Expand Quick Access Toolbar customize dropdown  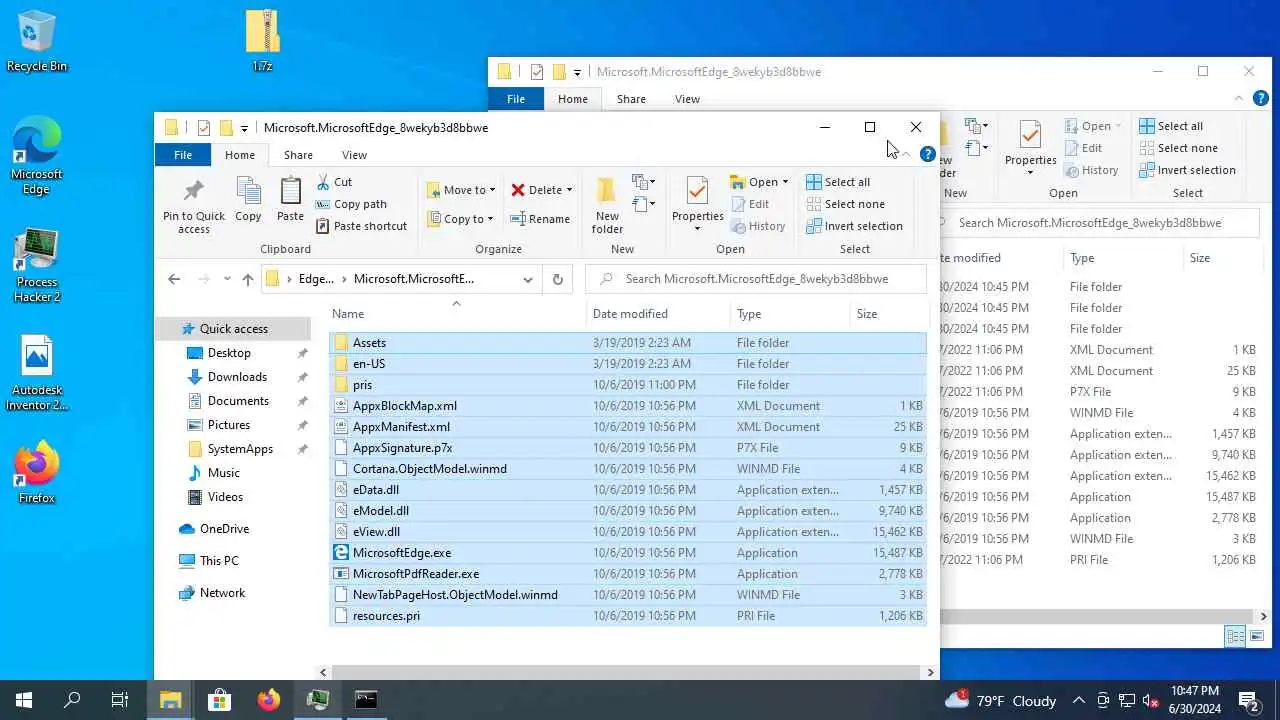pos(244,128)
